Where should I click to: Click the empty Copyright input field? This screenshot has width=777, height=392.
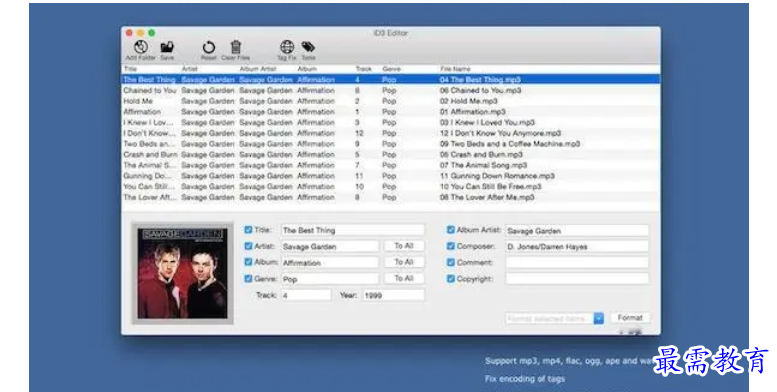pyautogui.click(x=577, y=279)
